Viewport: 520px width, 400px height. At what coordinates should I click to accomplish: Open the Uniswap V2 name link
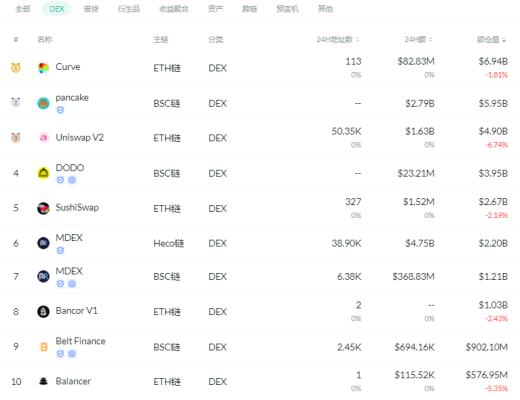click(x=80, y=137)
